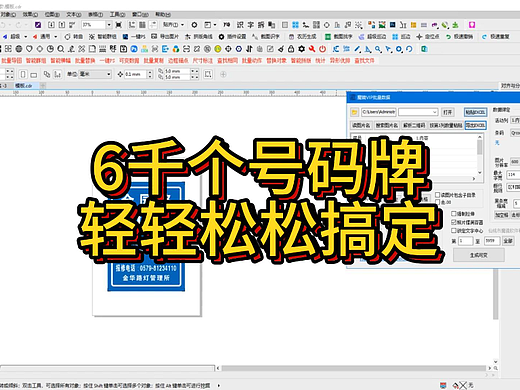Click the 解析二维码 button

point(414,125)
